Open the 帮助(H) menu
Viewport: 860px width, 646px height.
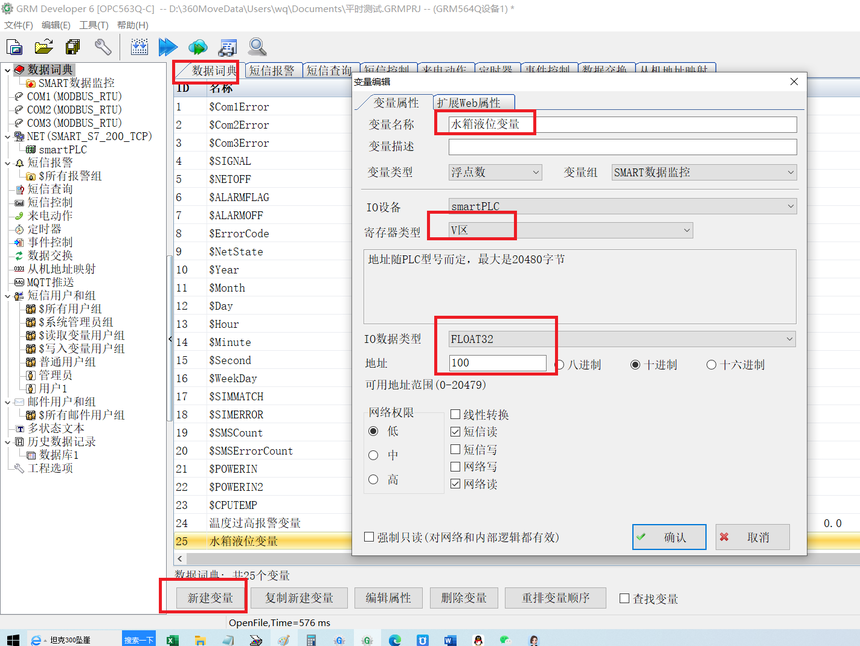tap(132, 25)
